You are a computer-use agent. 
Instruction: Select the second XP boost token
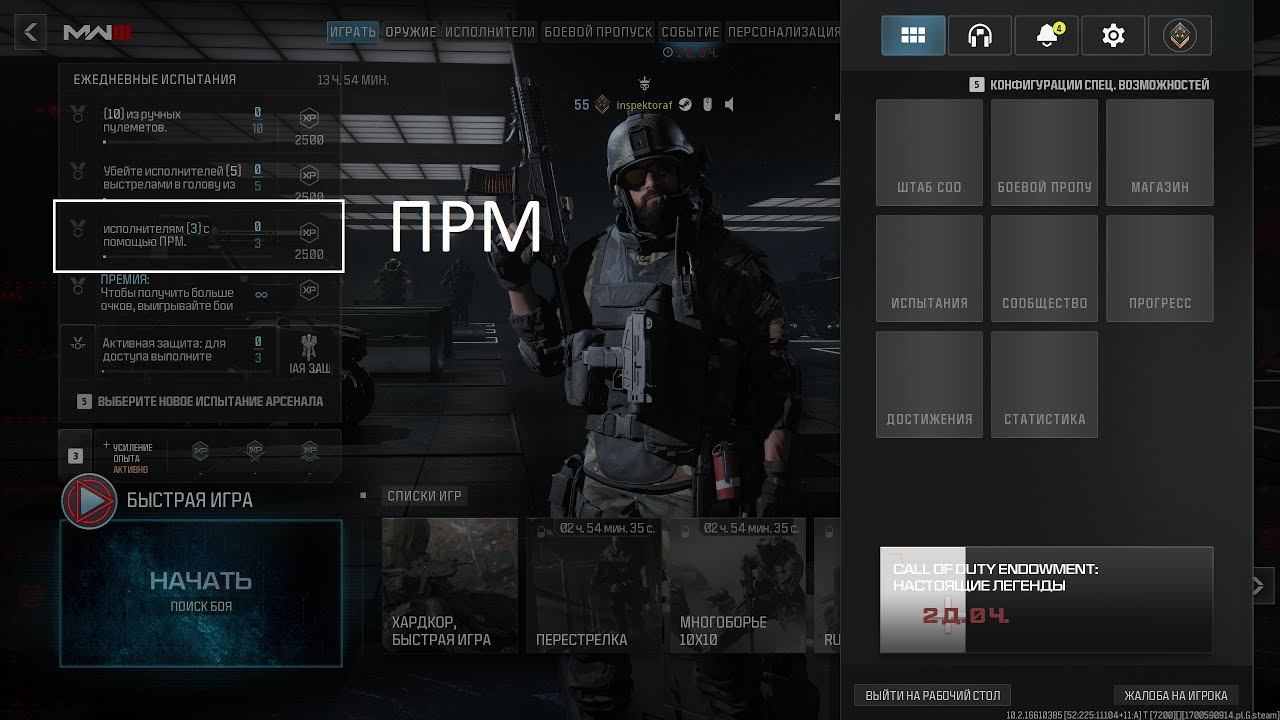(255, 450)
